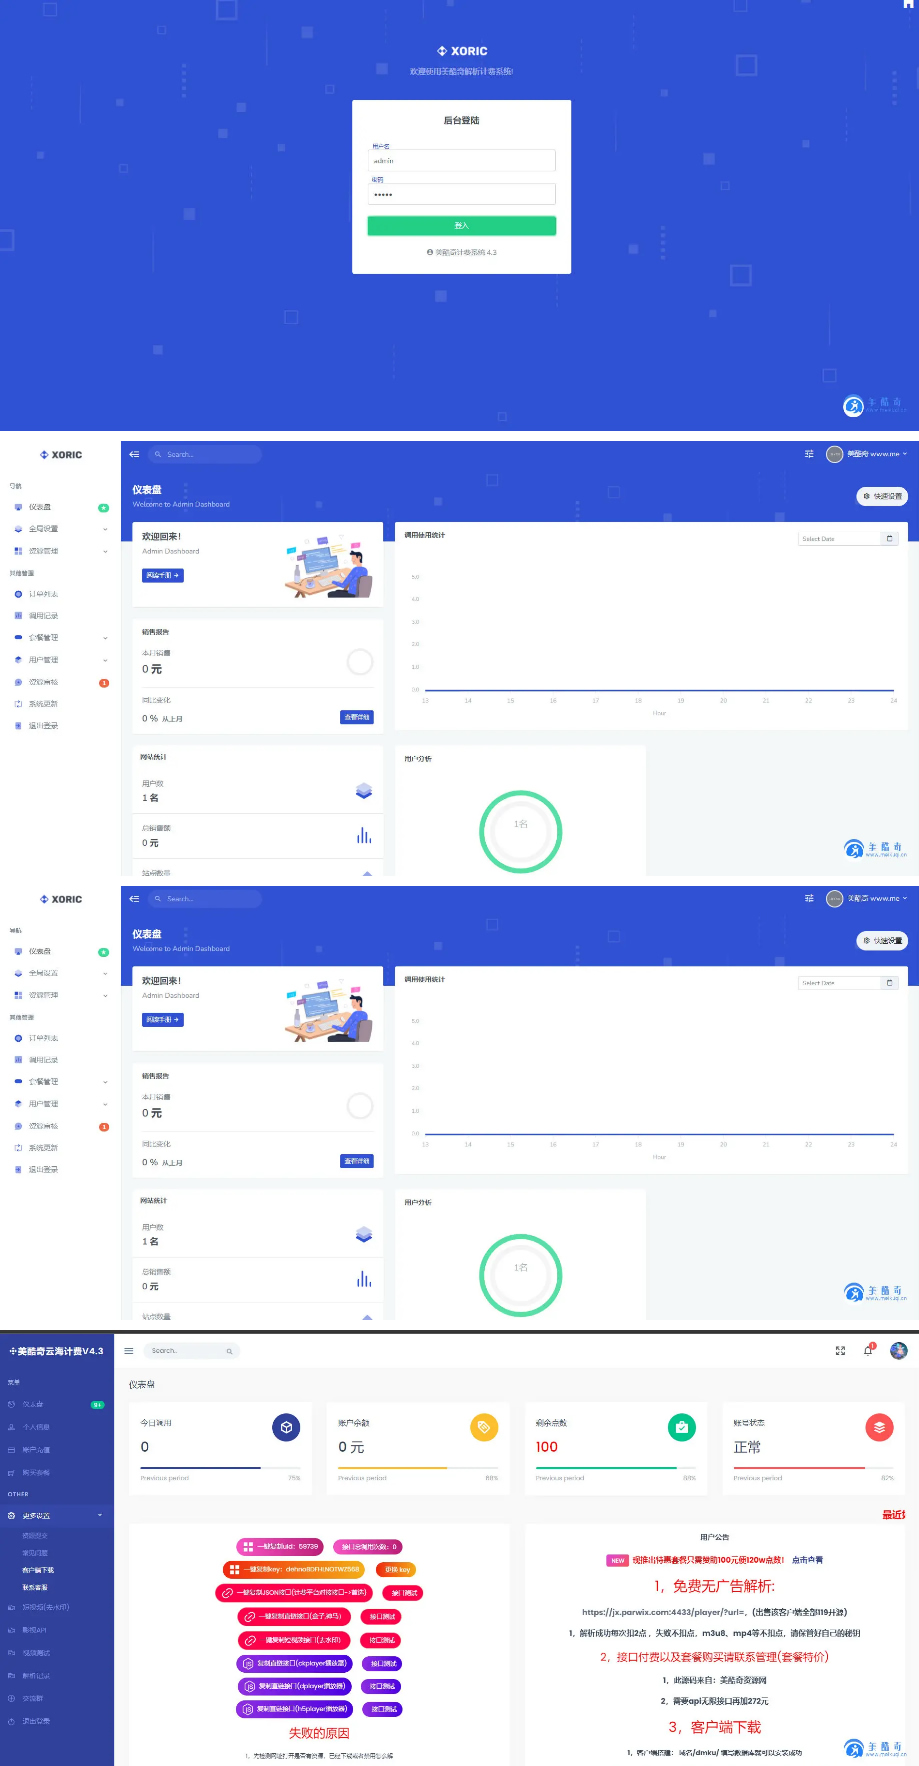Click the red layers icon on 账号状态 card
919x1766 pixels.
pos(879,1427)
